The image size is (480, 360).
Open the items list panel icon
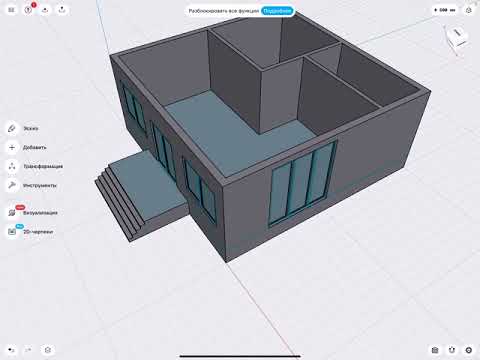click(11, 10)
